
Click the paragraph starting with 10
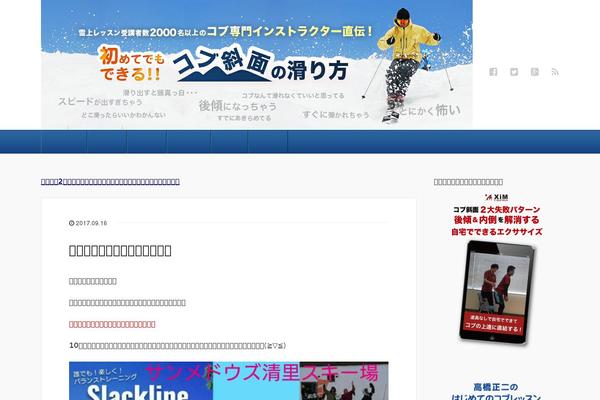coord(178,346)
